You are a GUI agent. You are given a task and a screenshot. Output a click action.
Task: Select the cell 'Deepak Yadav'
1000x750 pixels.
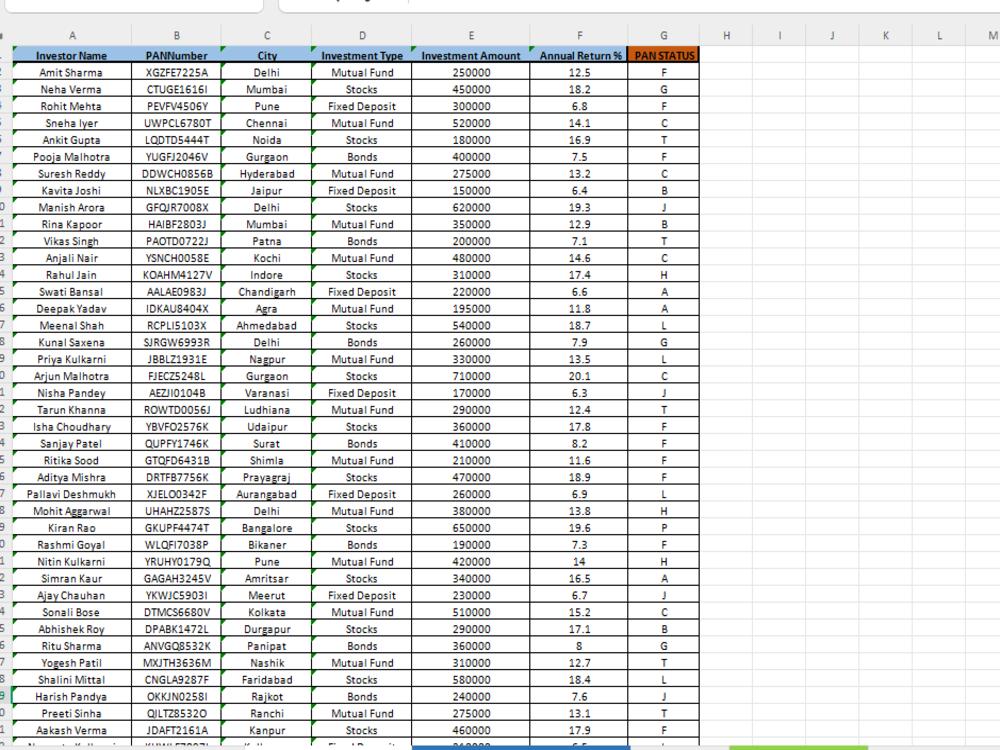click(72, 309)
